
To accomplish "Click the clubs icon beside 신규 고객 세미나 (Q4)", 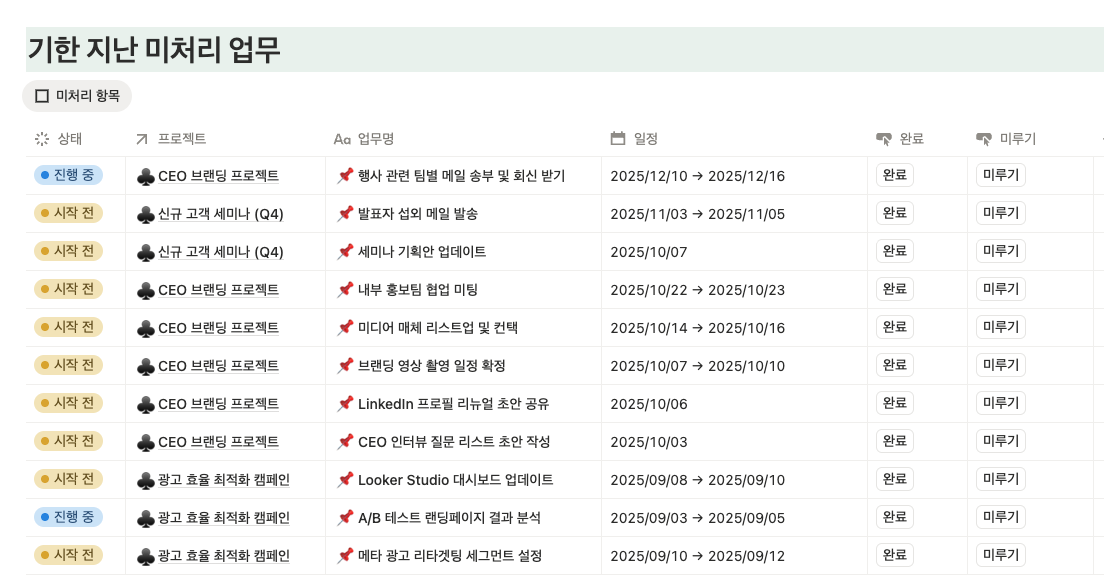I will (x=145, y=213).
